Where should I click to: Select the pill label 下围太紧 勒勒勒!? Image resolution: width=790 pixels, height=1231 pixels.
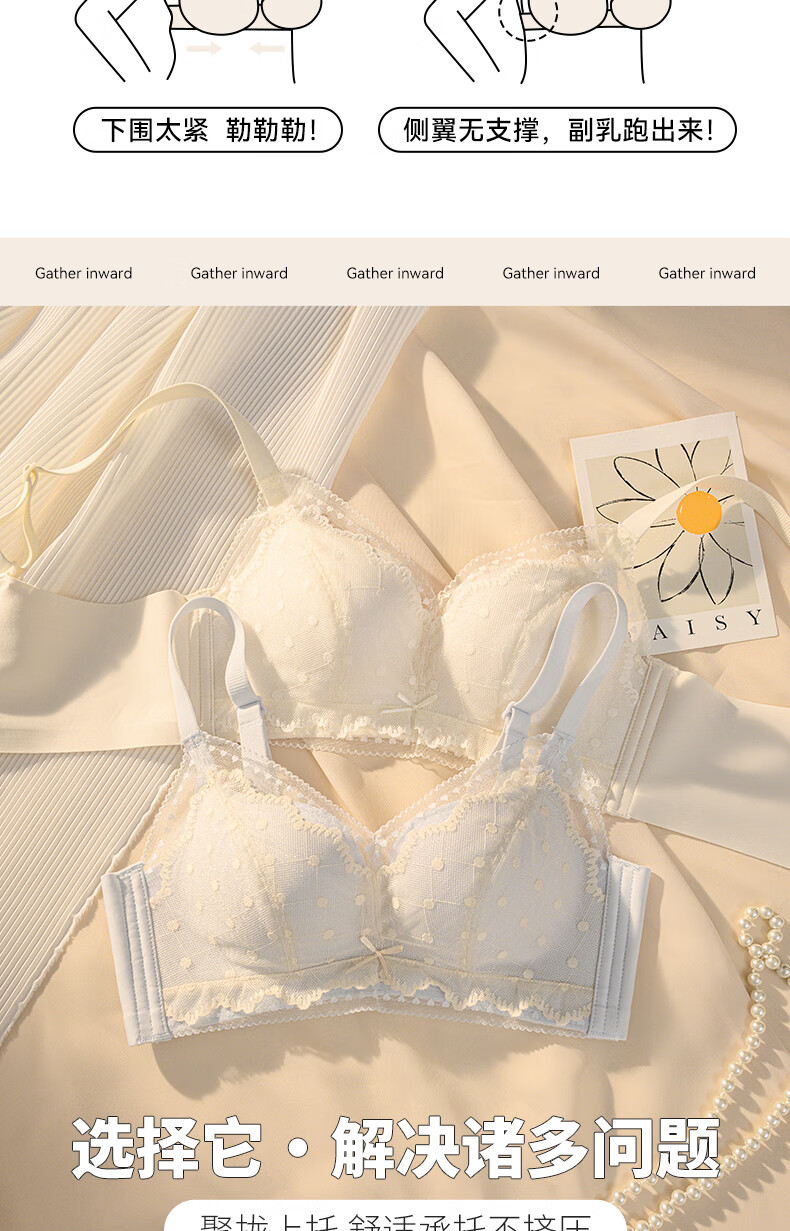208,130
